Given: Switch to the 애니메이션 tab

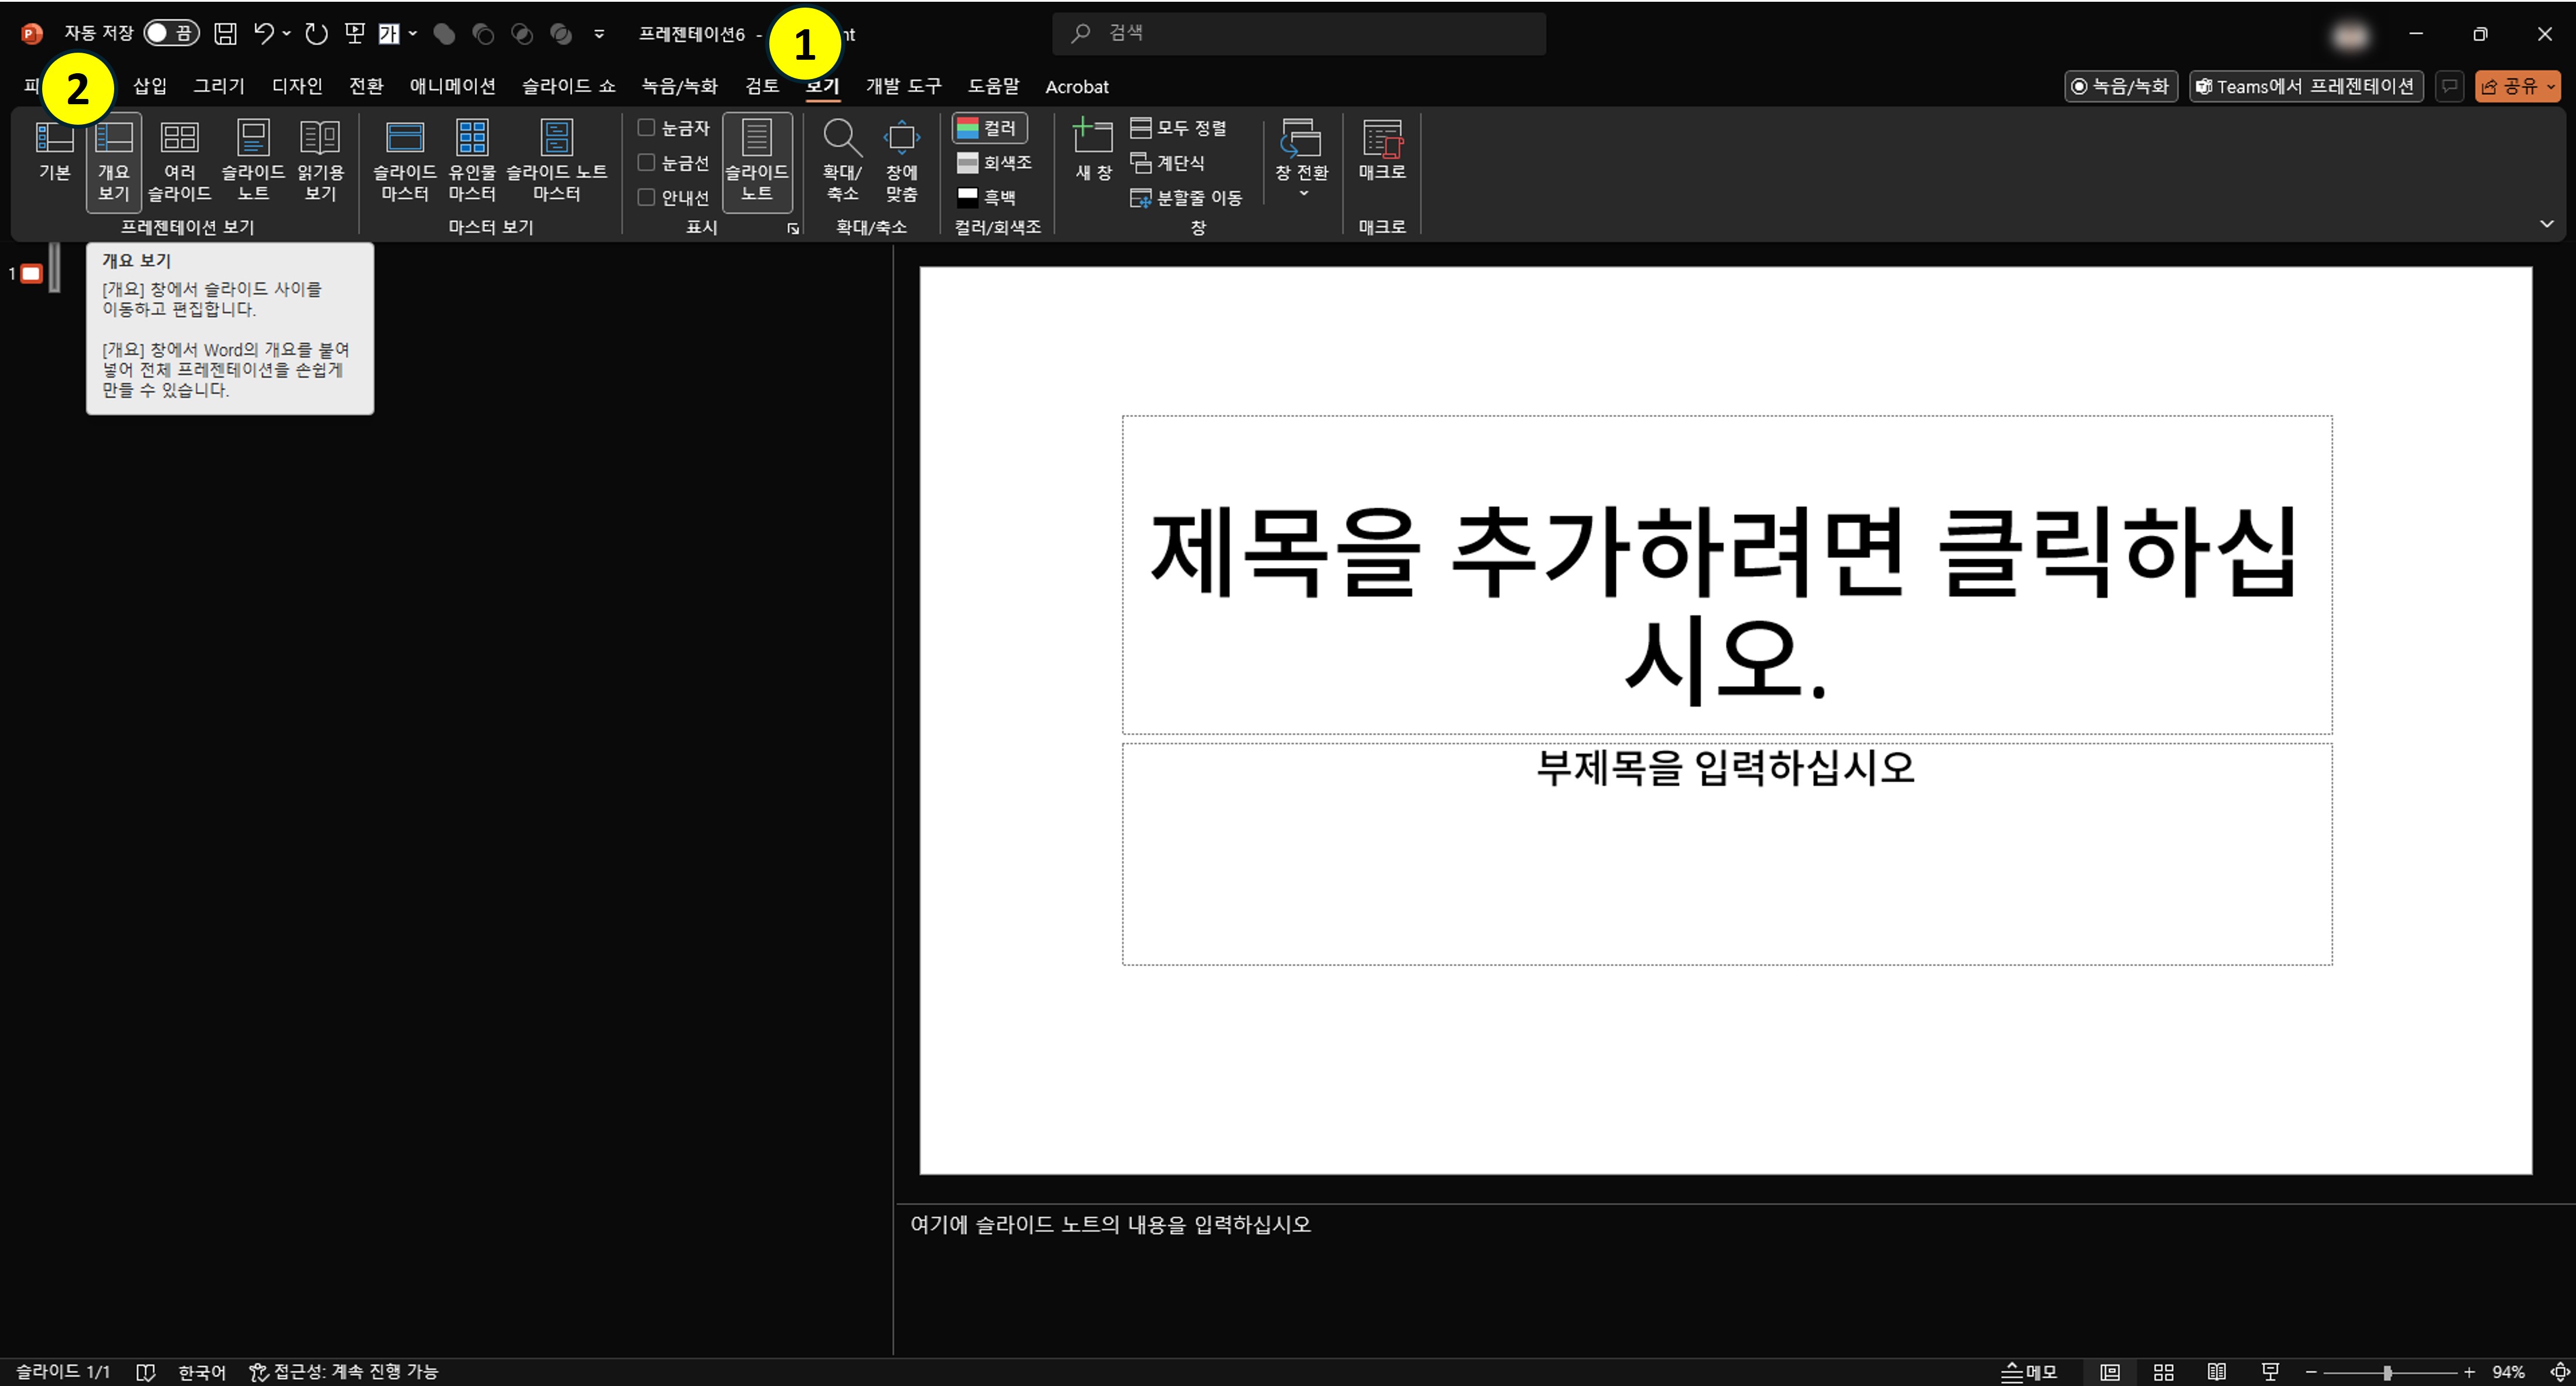Looking at the screenshot, I should coord(453,86).
